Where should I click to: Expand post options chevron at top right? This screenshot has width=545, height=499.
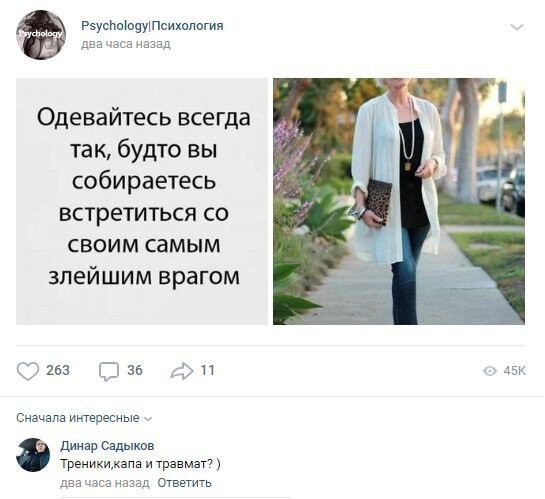point(517,27)
